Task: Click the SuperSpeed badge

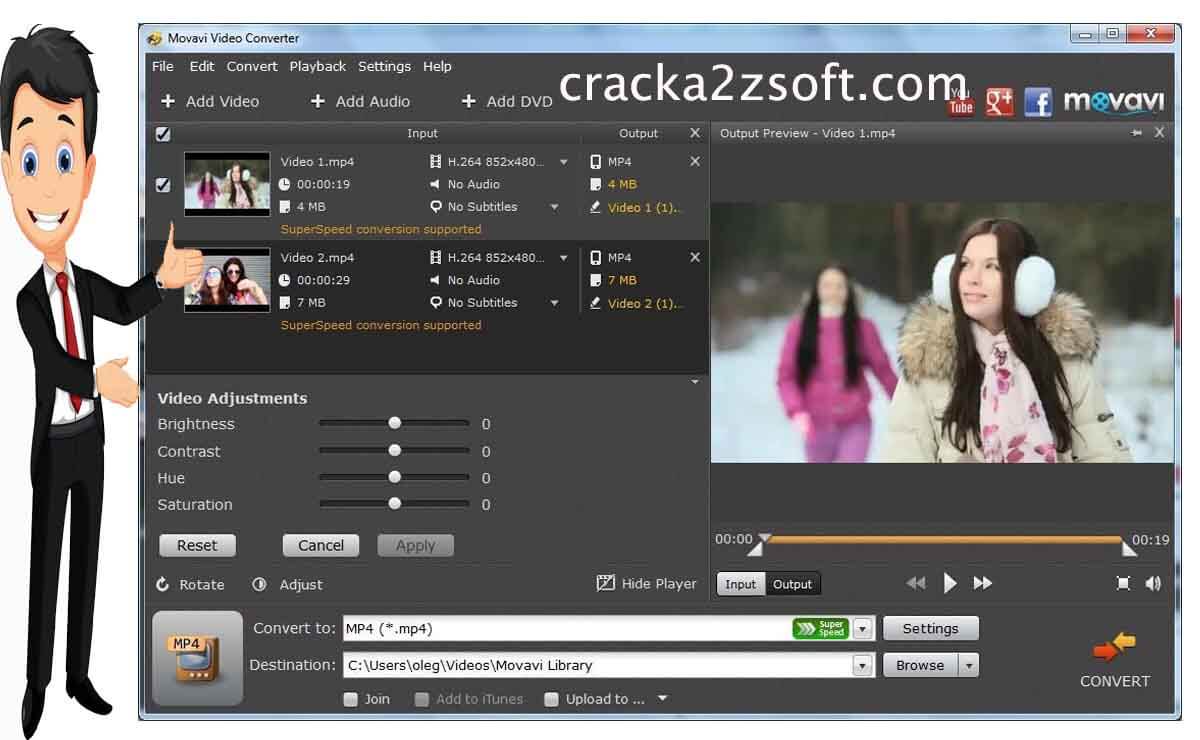Action: pos(821,628)
